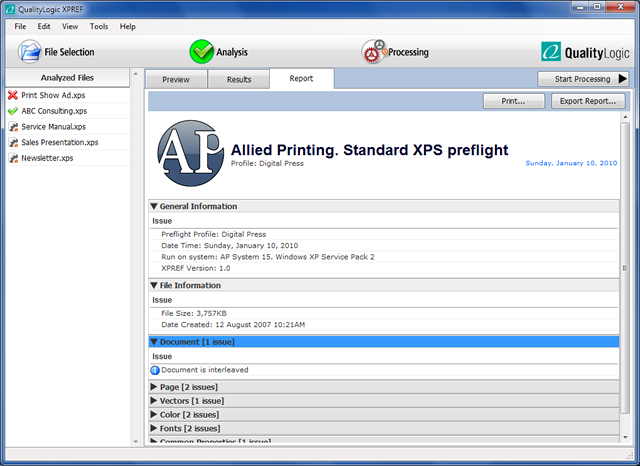
Task: Select Newsletter.xps in the file list
Action: 47,158
